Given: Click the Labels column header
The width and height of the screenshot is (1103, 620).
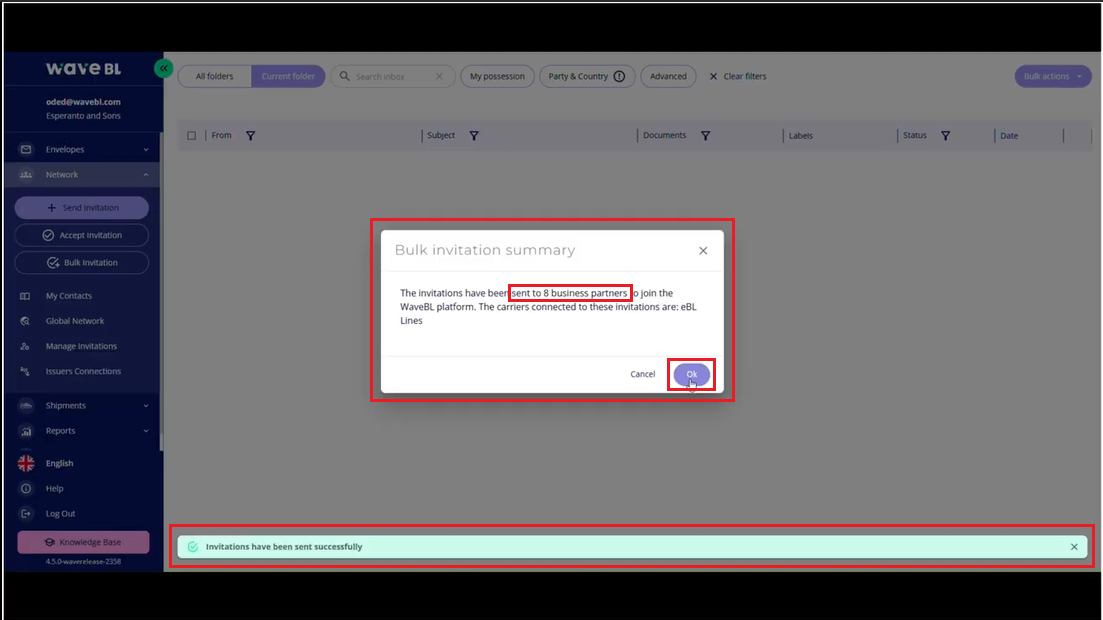Looking at the screenshot, I should [801, 136].
